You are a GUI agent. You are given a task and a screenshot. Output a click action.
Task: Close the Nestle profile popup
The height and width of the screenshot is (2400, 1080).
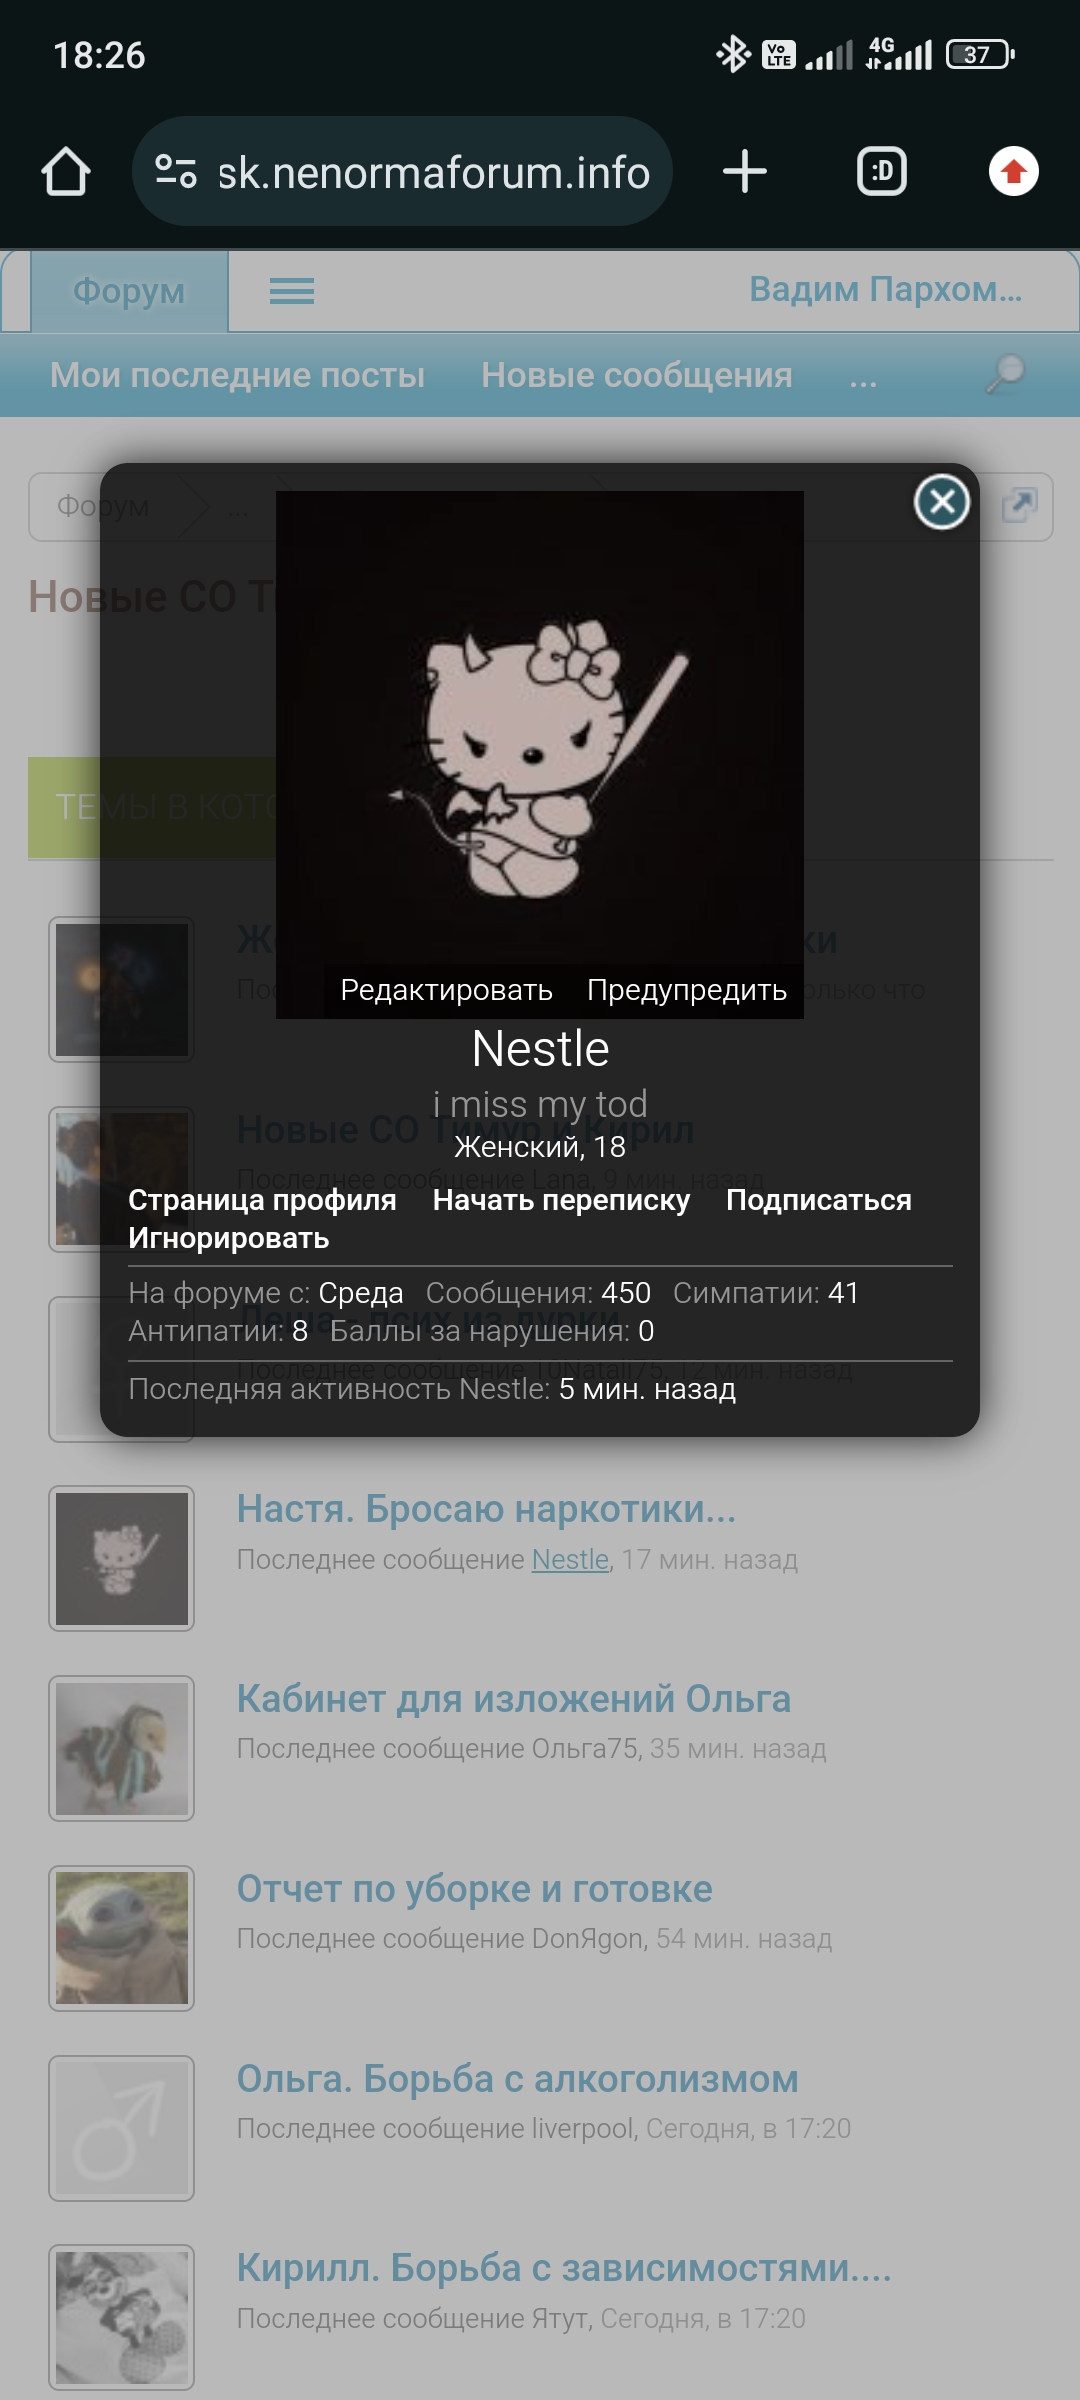(x=942, y=502)
